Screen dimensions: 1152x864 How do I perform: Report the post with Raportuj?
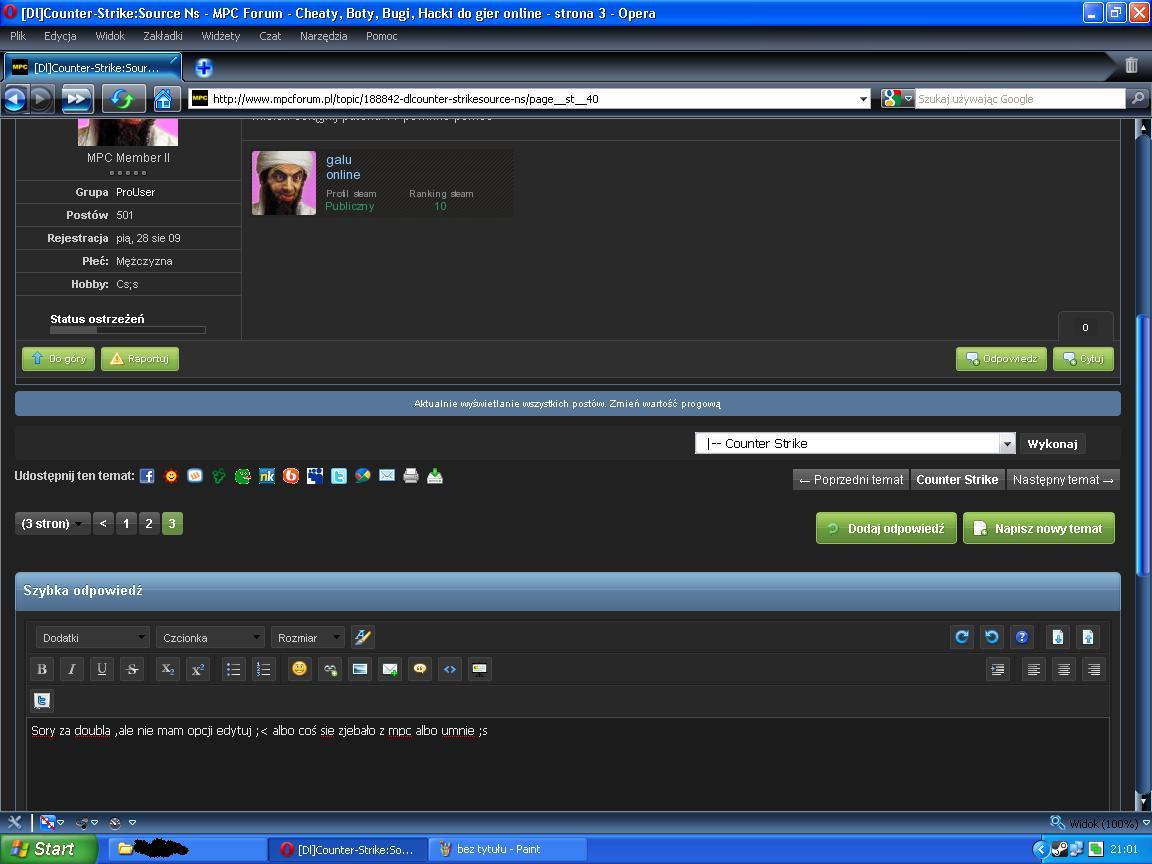pyautogui.click(x=140, y=359)
